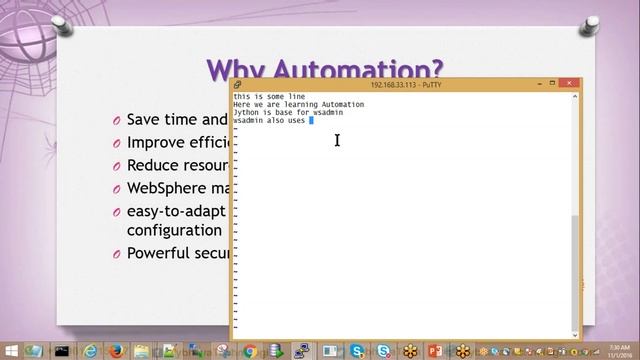Open the first orange flower taskbar icon

pos(410,351)
